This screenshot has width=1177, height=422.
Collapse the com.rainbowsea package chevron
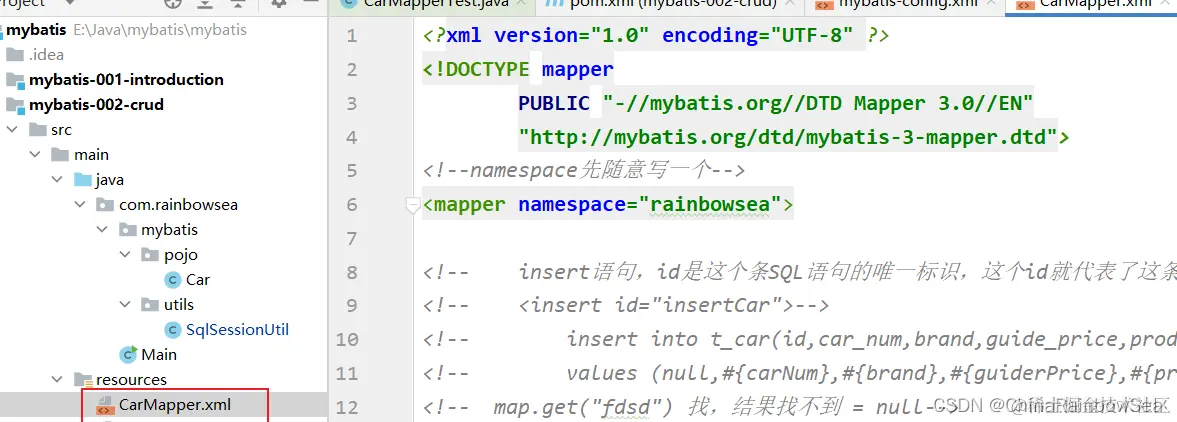80,205
